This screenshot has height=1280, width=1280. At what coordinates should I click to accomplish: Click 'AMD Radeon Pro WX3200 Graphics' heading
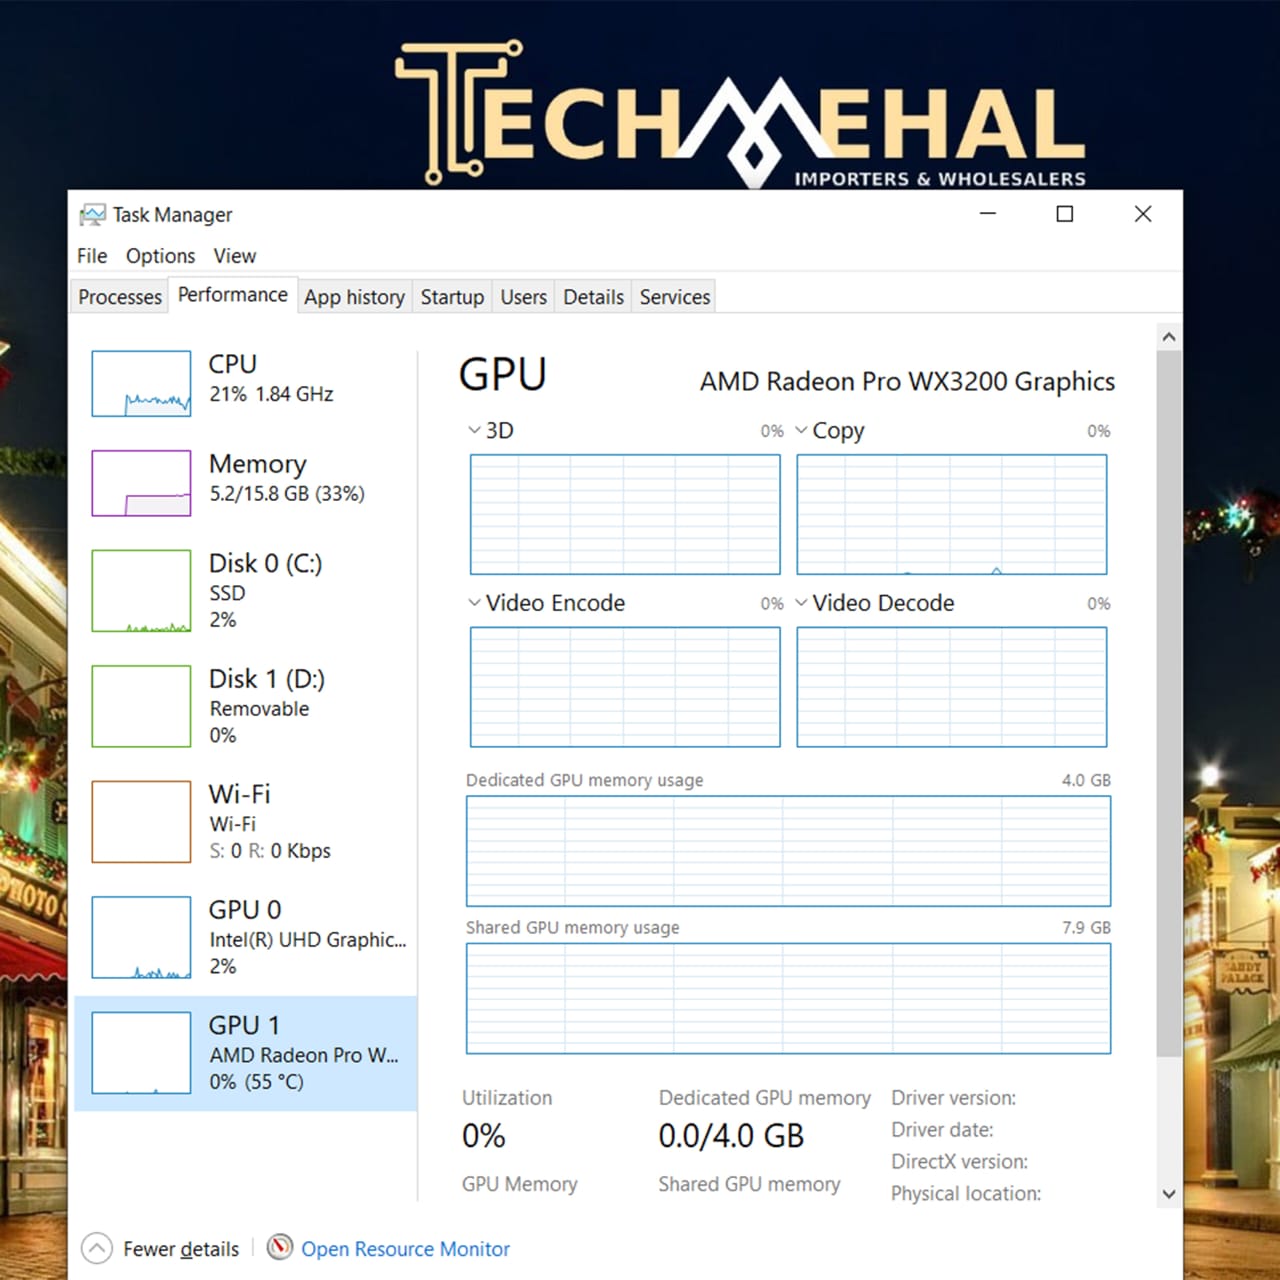point(907,382)
